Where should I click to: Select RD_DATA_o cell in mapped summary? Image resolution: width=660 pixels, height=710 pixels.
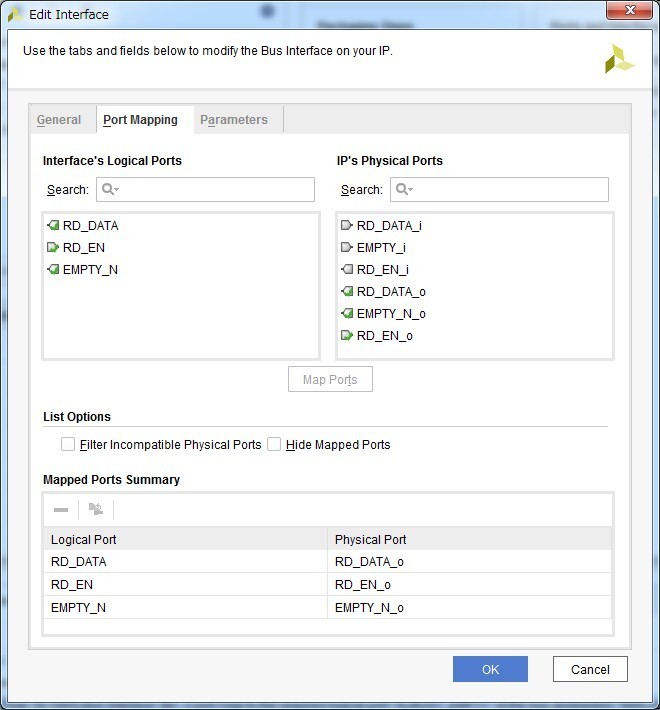469,561
